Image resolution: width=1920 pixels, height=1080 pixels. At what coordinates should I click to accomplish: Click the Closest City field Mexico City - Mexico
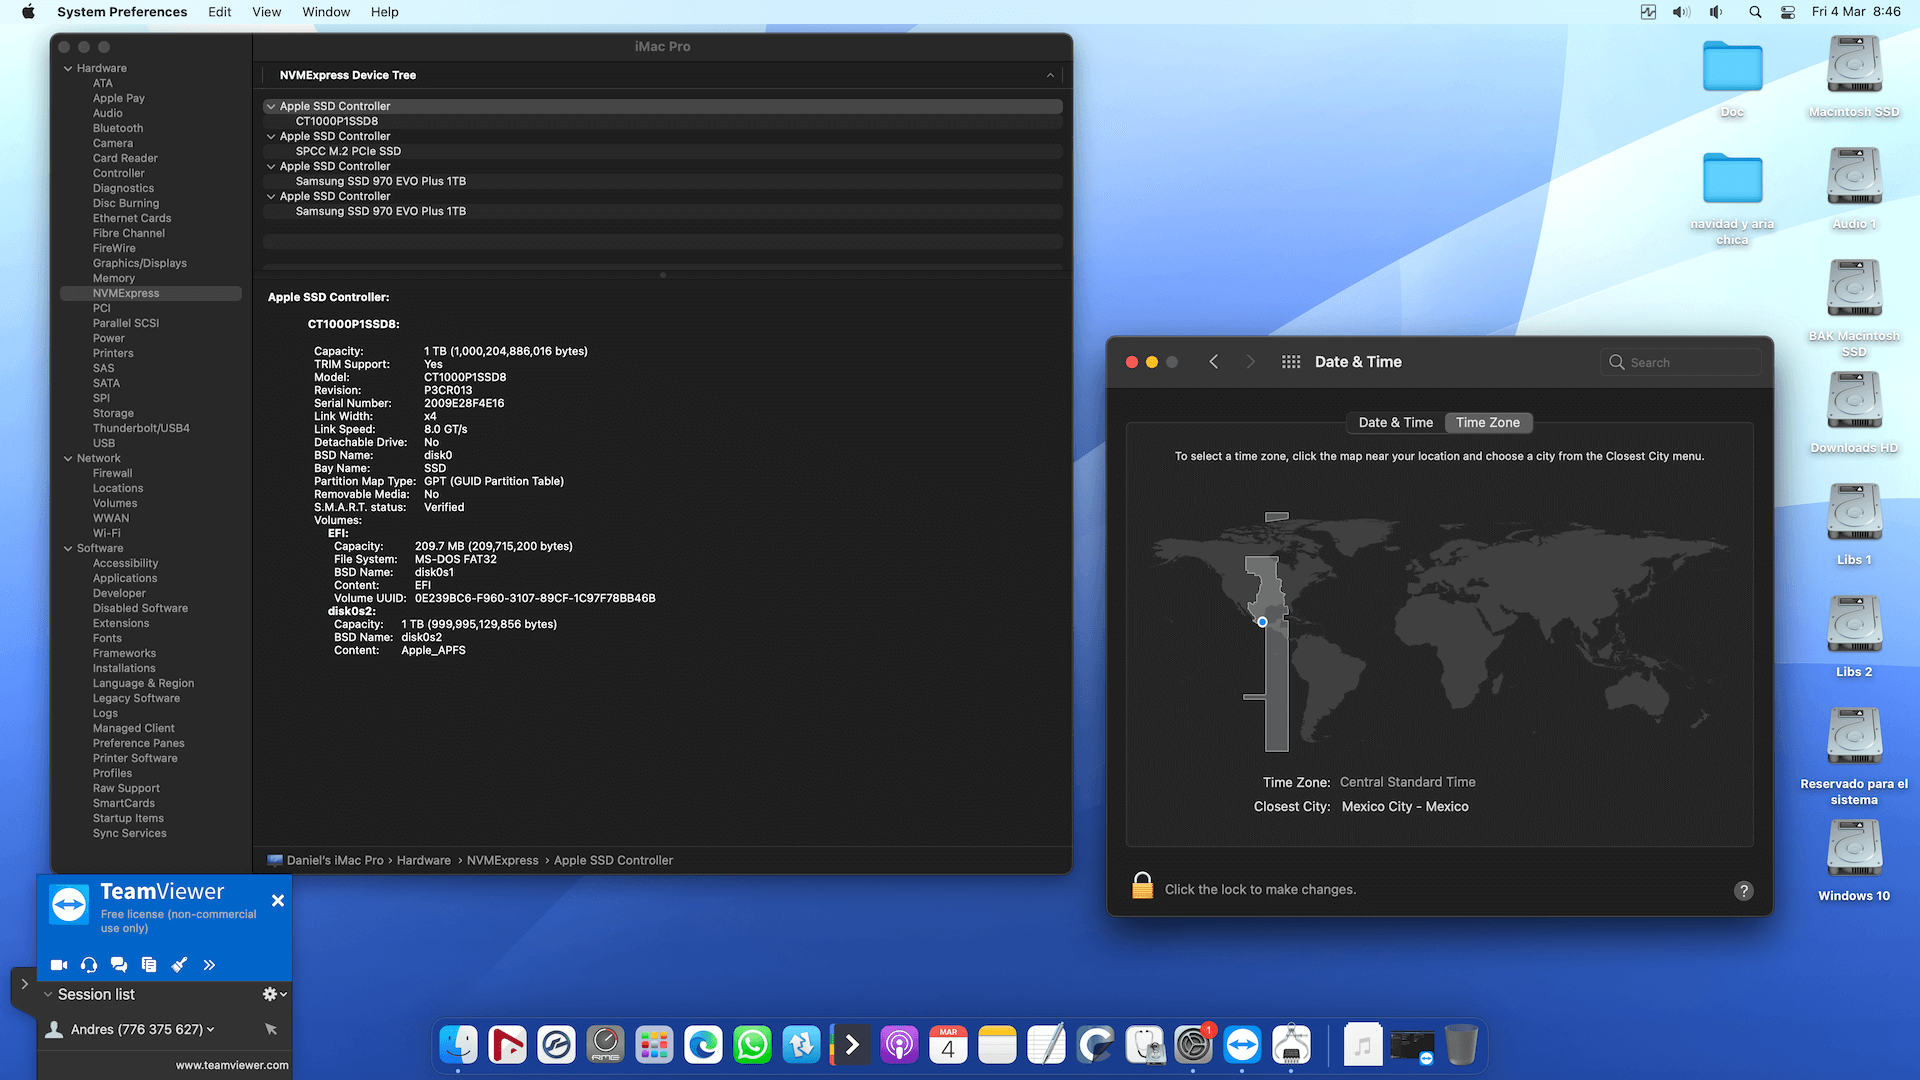coord(1405,807)
